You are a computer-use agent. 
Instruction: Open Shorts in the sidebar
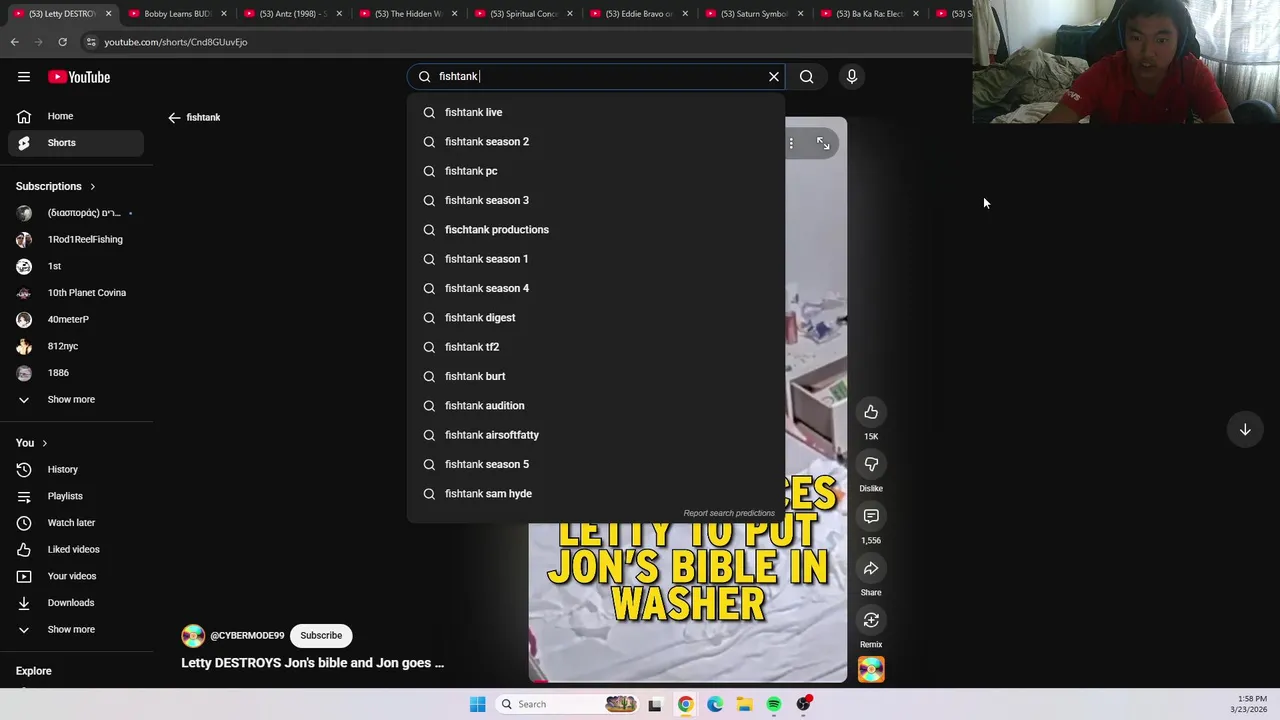tap(76, 143)
